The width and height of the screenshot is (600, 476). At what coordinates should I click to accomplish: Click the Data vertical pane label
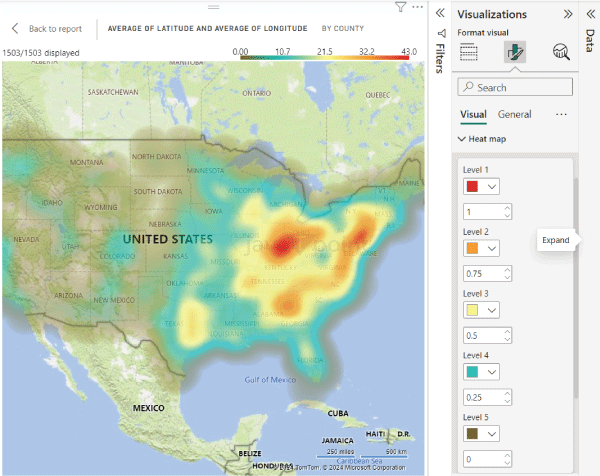[x=590, y=41]
